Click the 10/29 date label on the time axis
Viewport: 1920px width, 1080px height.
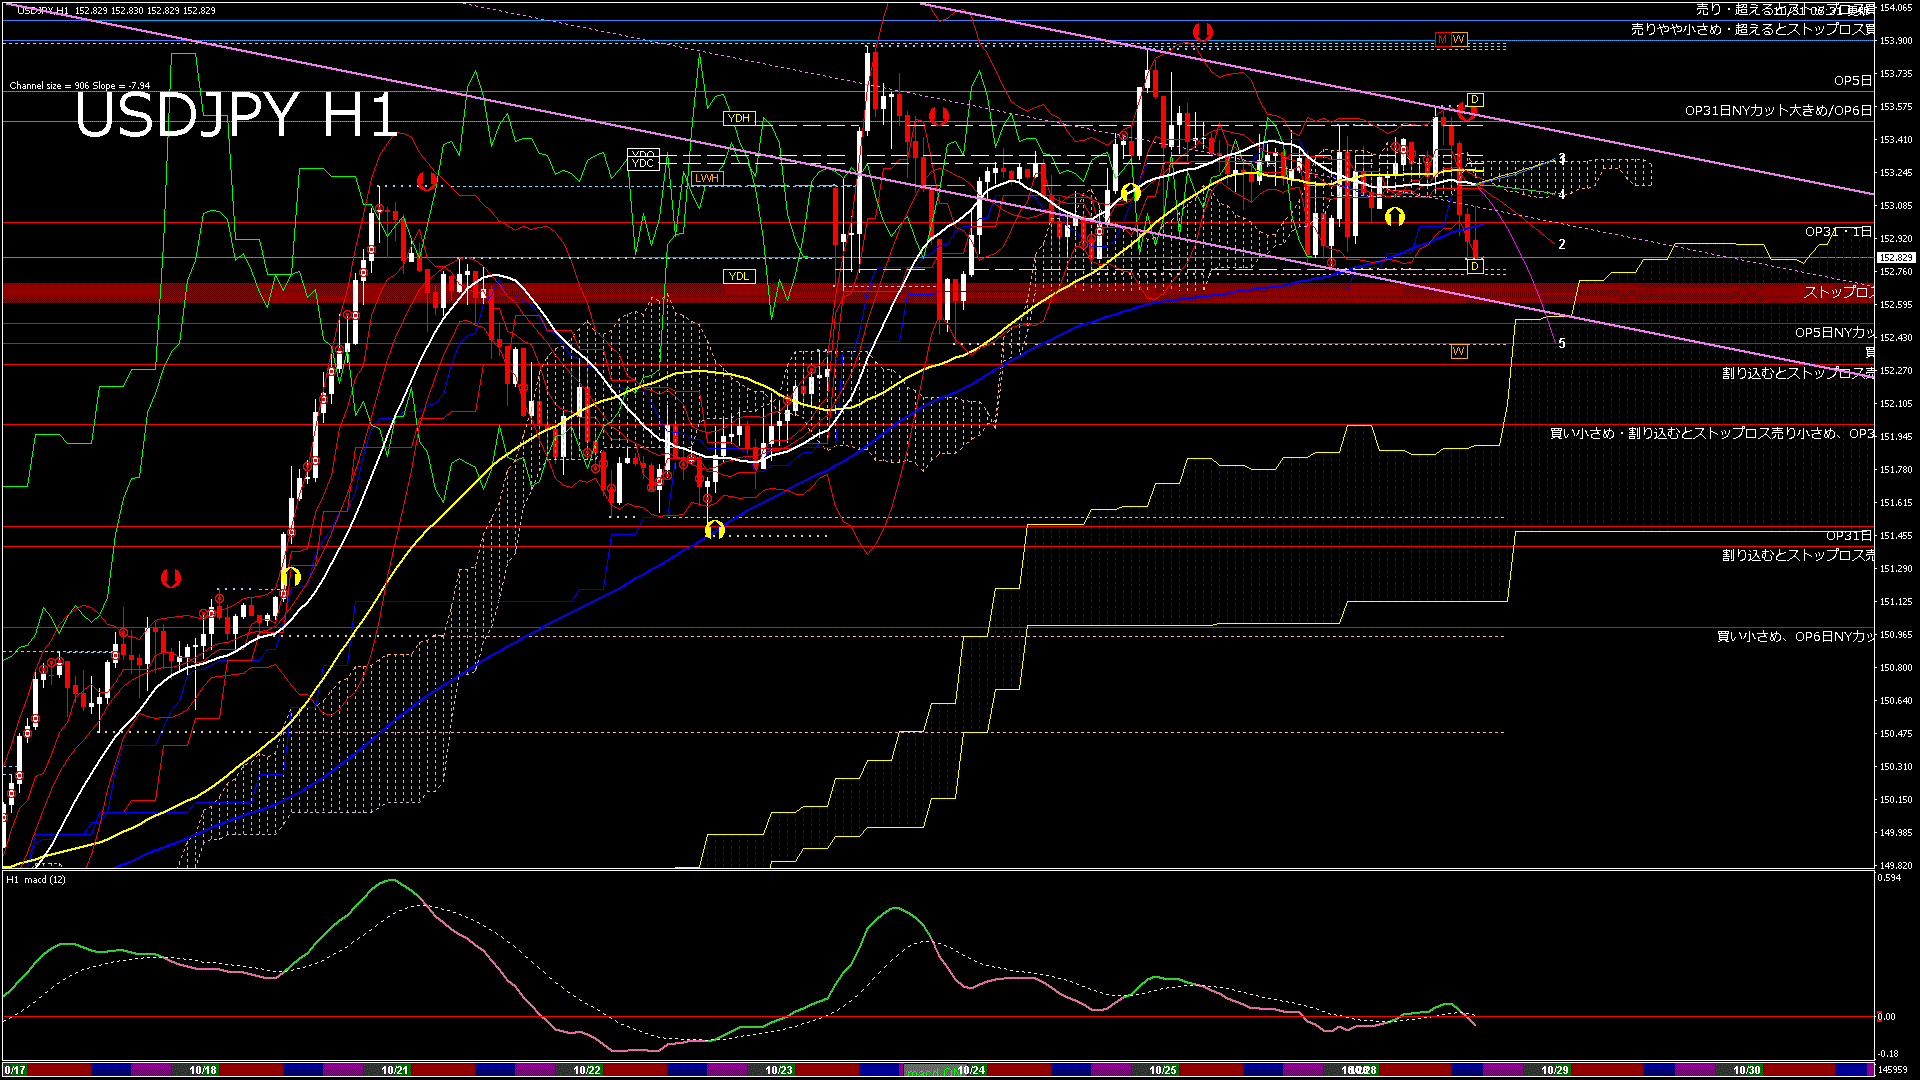pyautogui.click(x=1554, y=1070)
